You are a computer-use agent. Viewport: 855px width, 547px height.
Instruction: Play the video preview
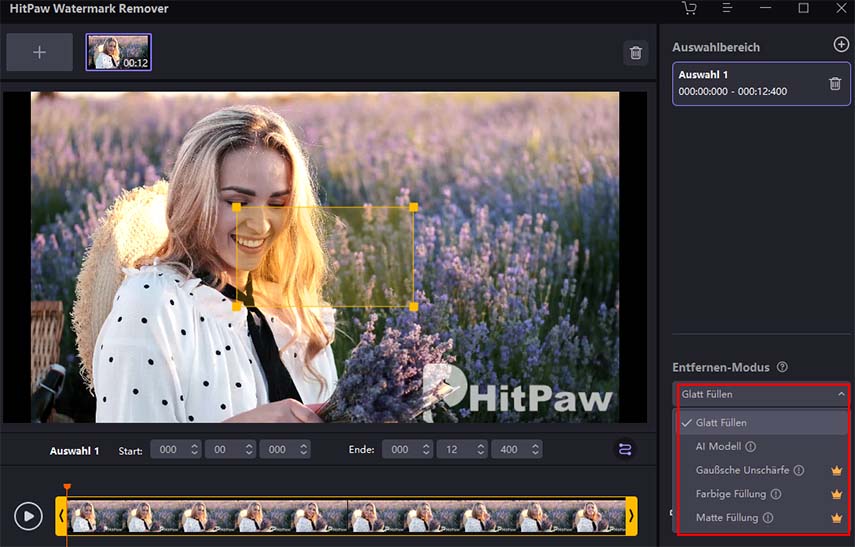coord(28,516)
